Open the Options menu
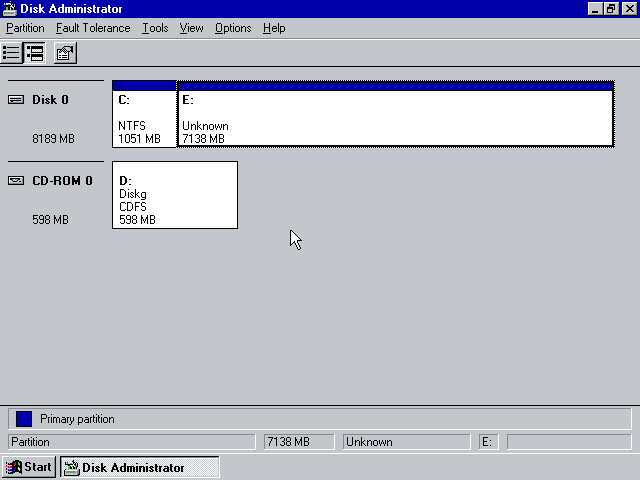 (x=233, y=28)
